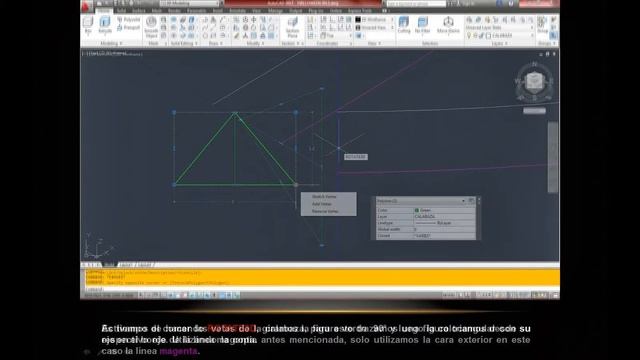Screen dimensions: 640x360
Task: Open the Manage ribbon tab
Action: 276,11
